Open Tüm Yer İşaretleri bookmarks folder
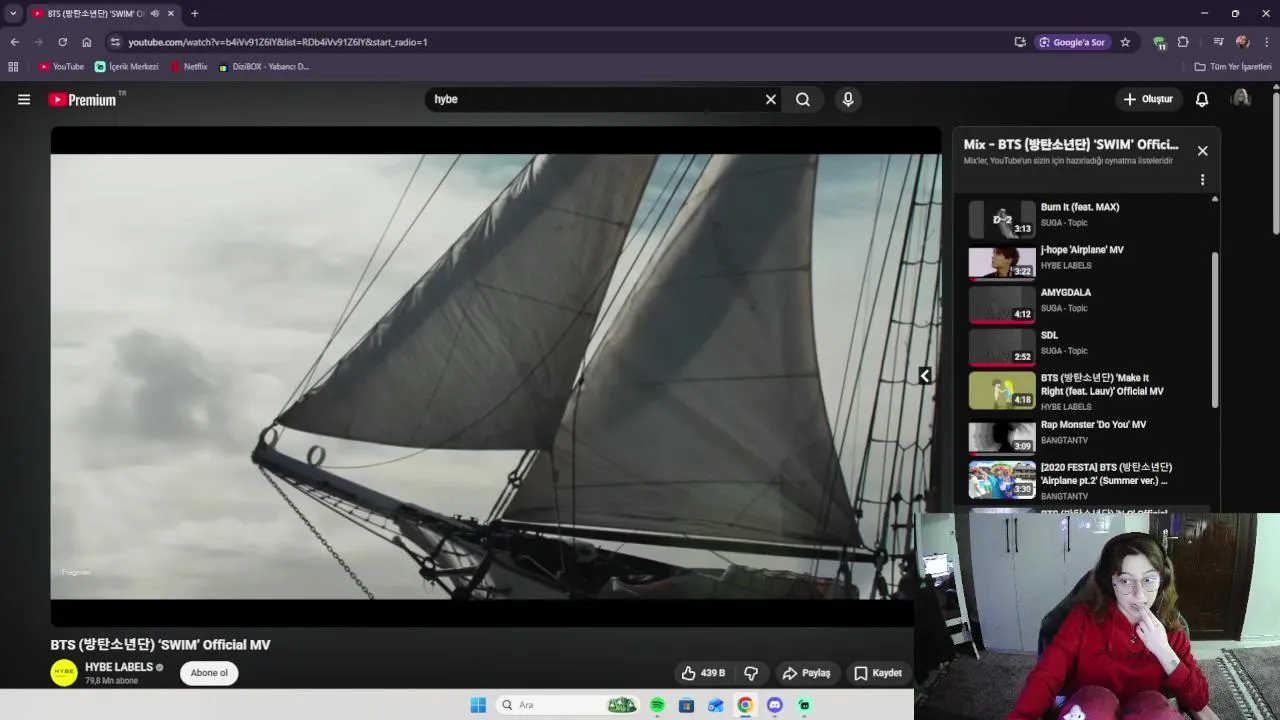The width and height of the screenshot is (1280, 720). pyautogui.click(x=1233, y=67)
